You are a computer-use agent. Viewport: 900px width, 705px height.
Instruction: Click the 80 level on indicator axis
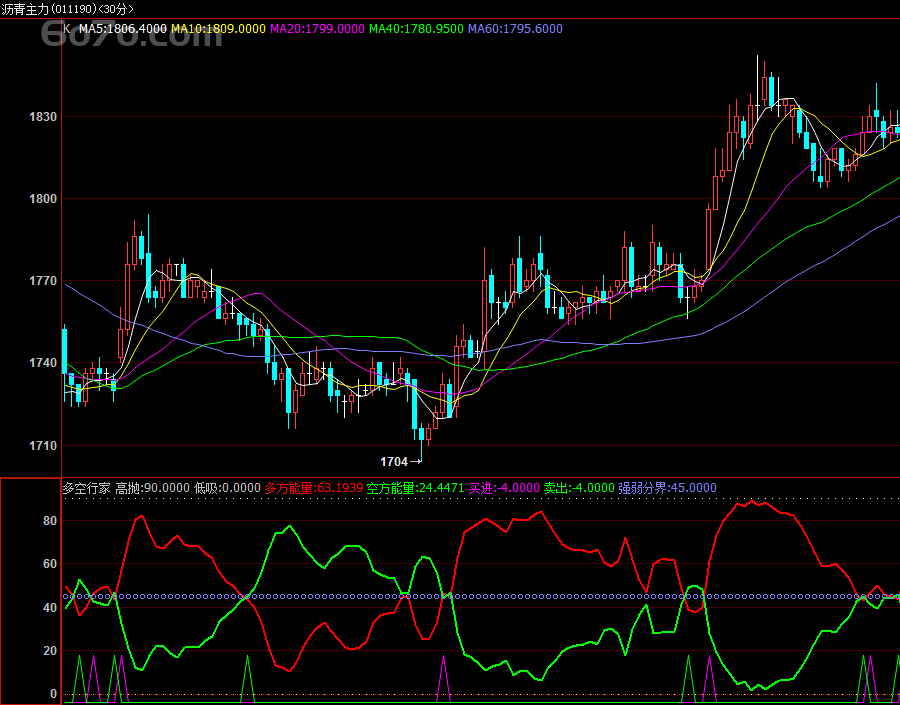point(50,521)
